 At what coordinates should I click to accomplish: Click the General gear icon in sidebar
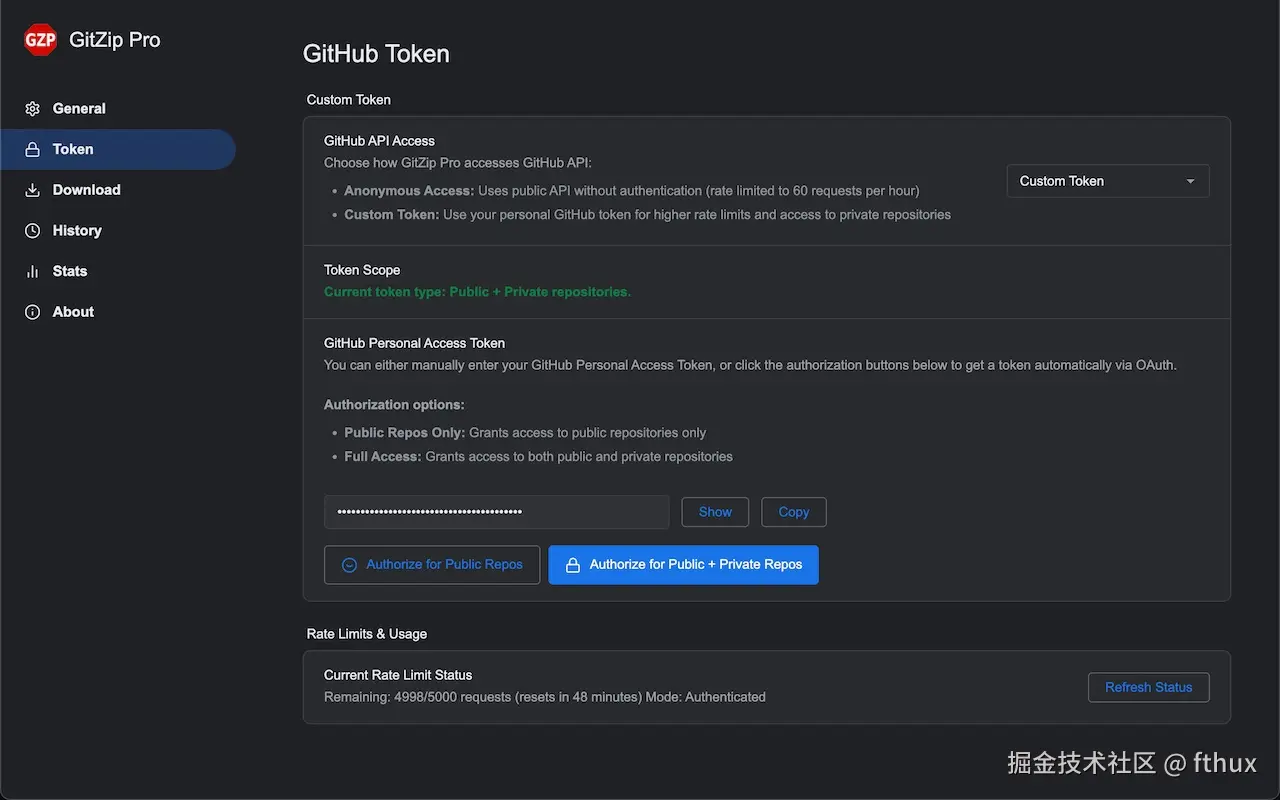[33, 109]
